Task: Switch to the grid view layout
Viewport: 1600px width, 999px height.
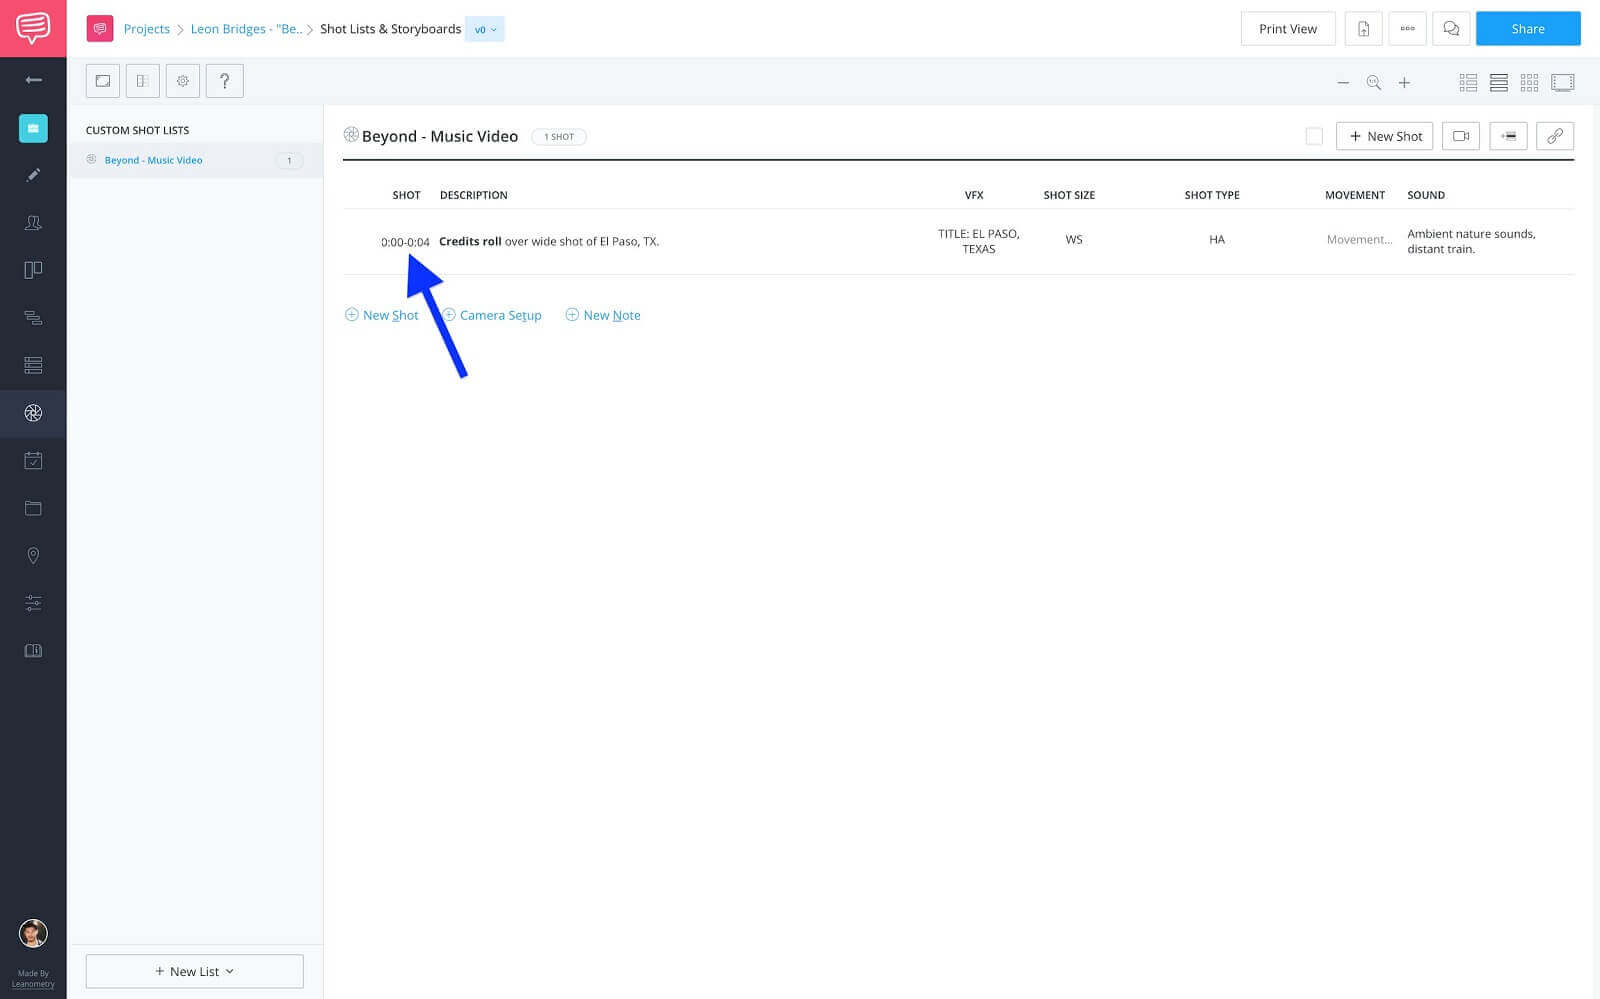Action: coord(1529,83)
